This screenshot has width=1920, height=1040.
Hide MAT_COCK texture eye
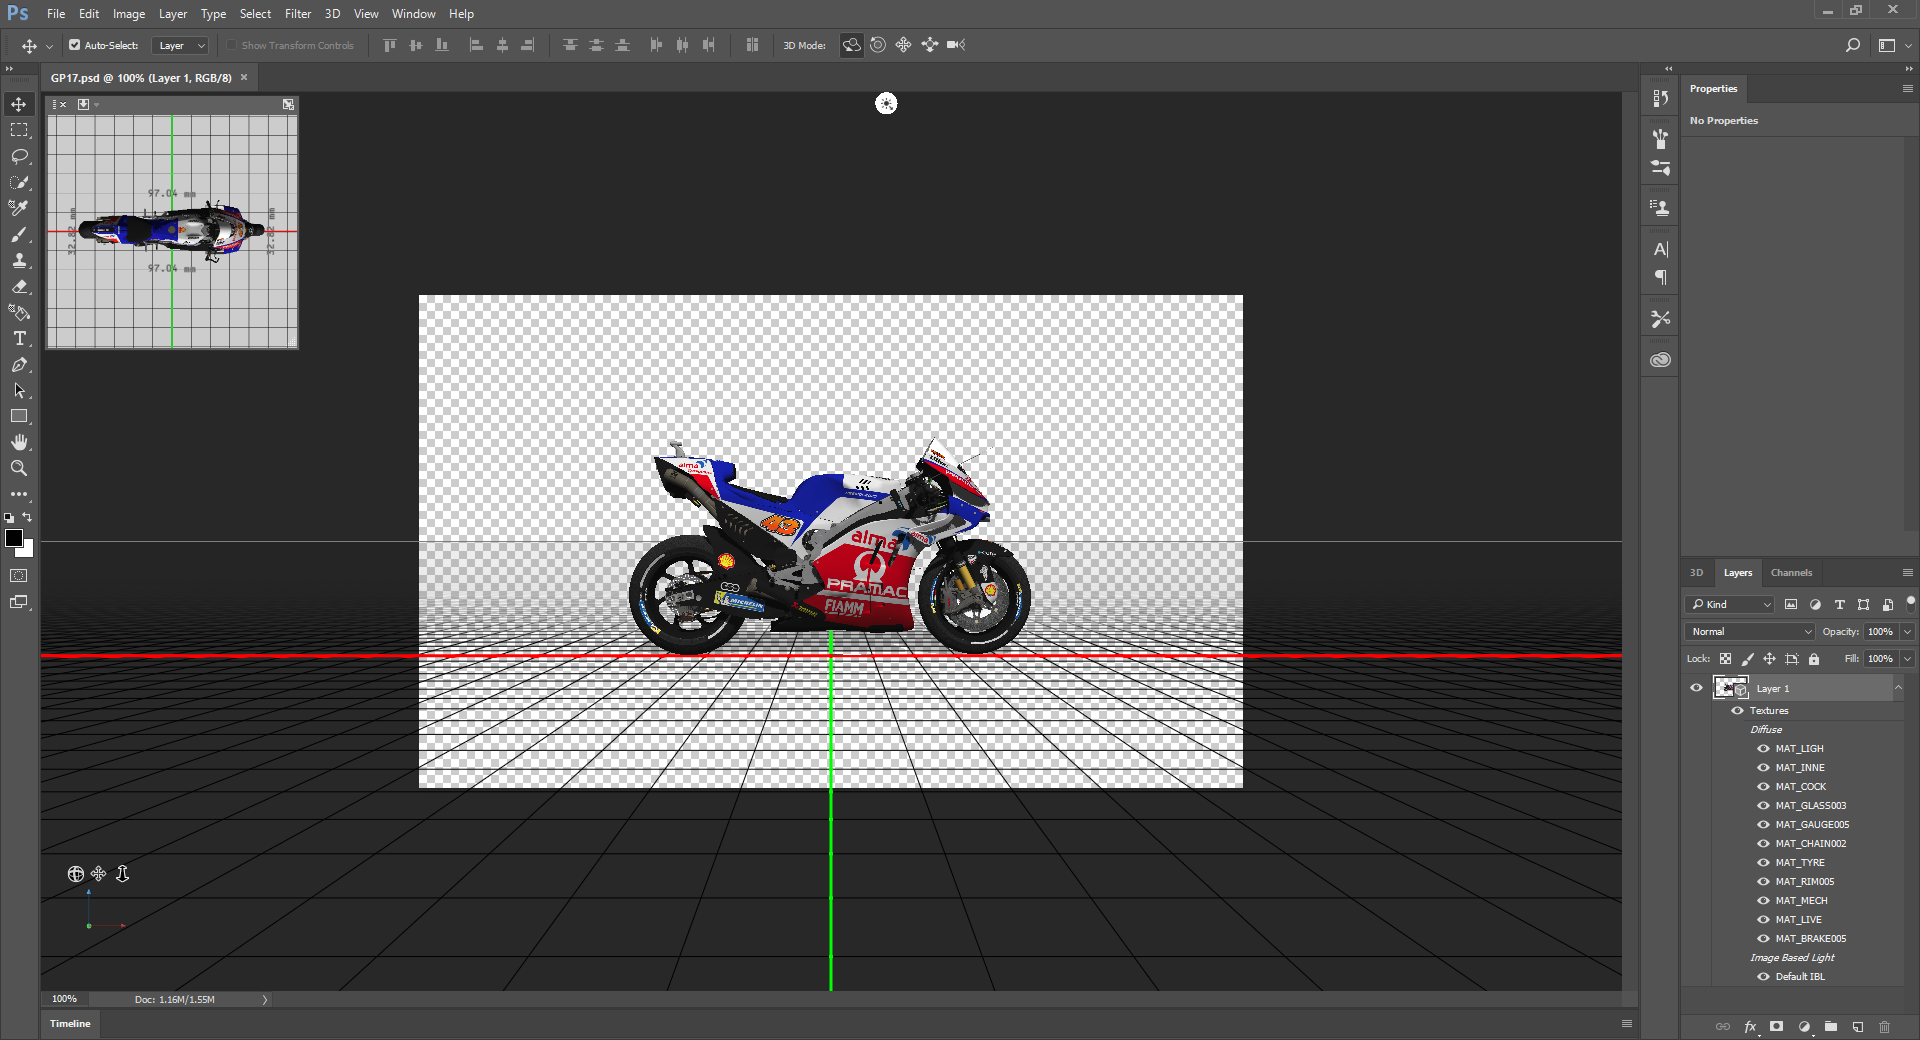[1764, 787]
